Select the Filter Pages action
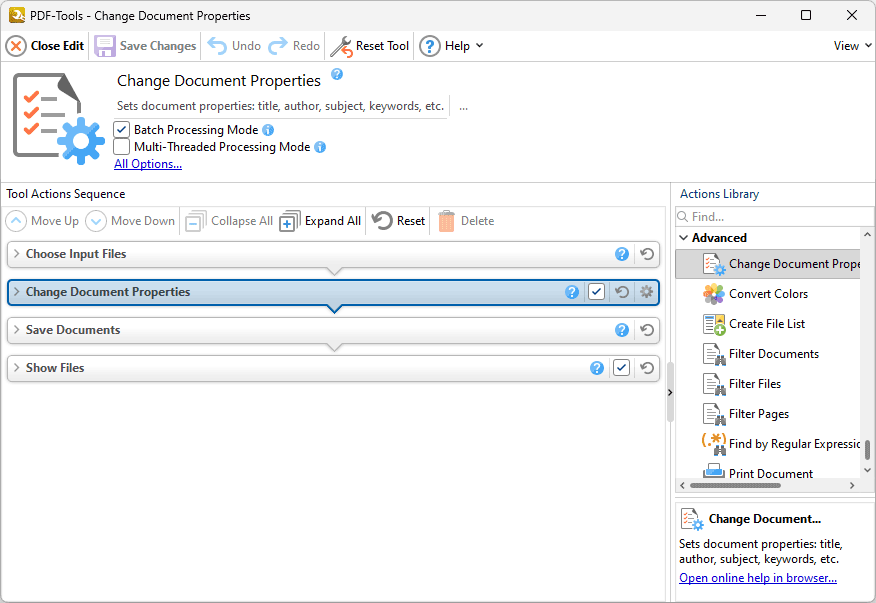This screenshot has height=603, width=876. coord(768,414)
